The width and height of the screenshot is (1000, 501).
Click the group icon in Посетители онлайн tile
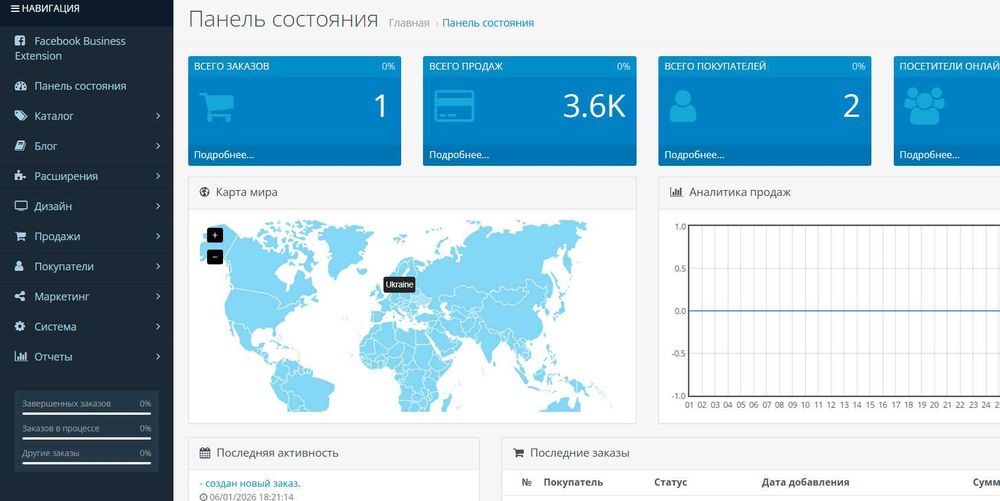924,106
